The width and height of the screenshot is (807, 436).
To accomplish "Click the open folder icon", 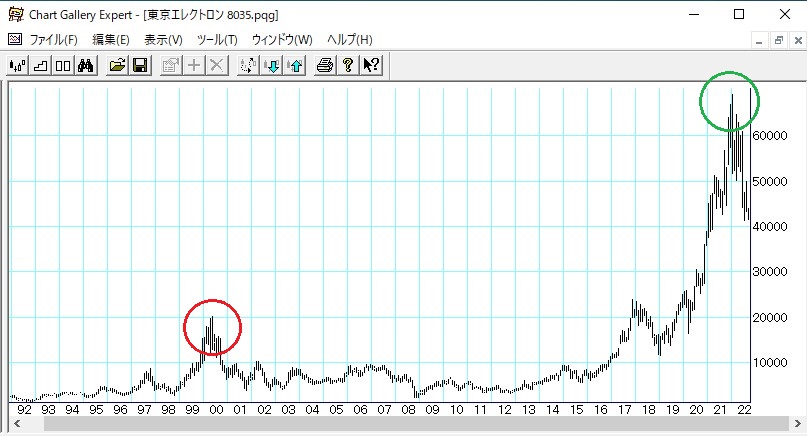I will 117,66.
